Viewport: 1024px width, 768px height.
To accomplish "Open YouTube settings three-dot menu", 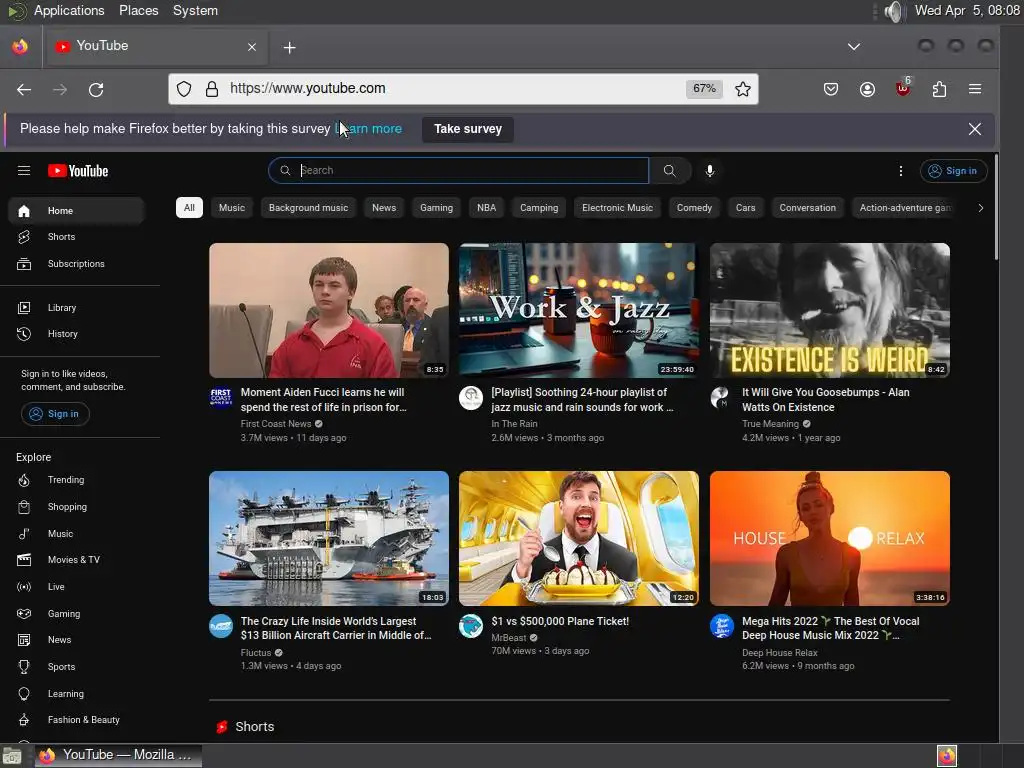I will (x=901, y=170).
